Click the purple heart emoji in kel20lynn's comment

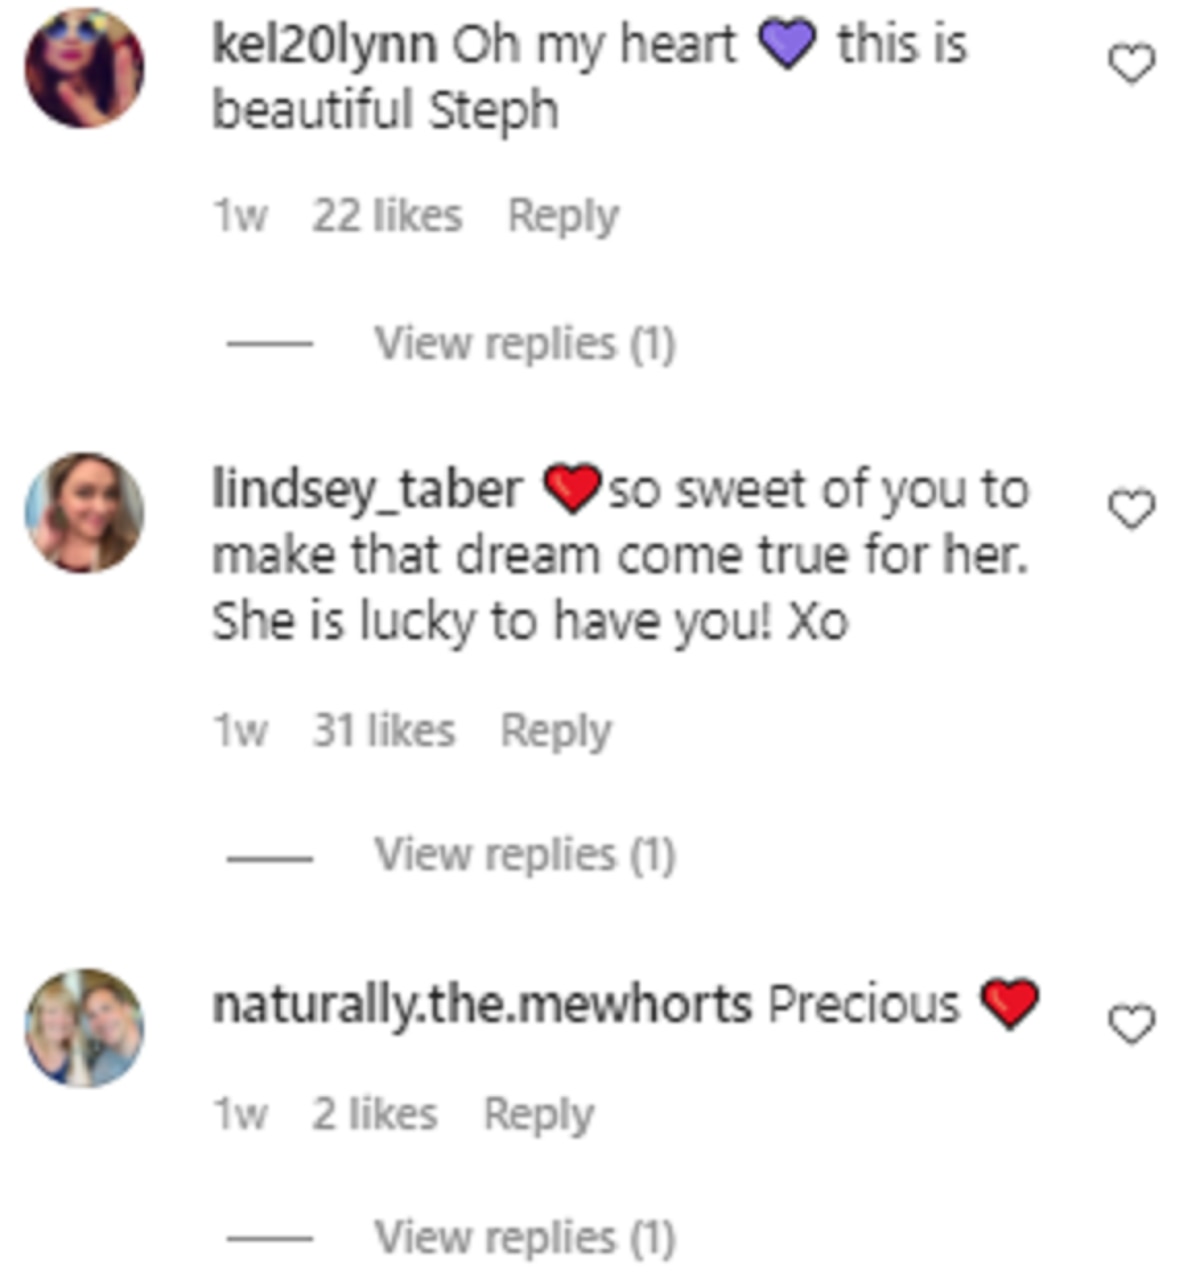pyautogui.click(x=787, y=45)
